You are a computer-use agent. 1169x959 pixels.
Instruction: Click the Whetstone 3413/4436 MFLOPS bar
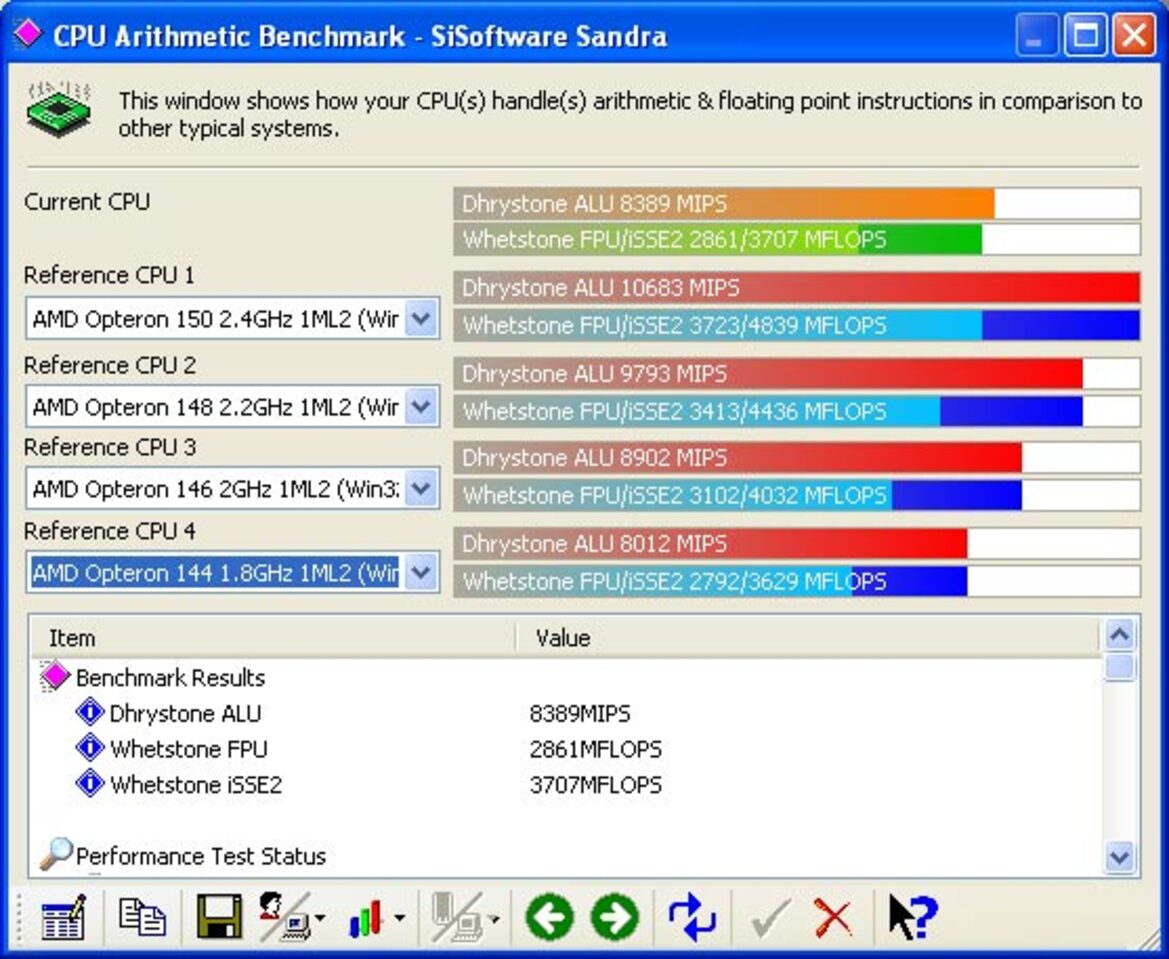click(x=797, y=411)
